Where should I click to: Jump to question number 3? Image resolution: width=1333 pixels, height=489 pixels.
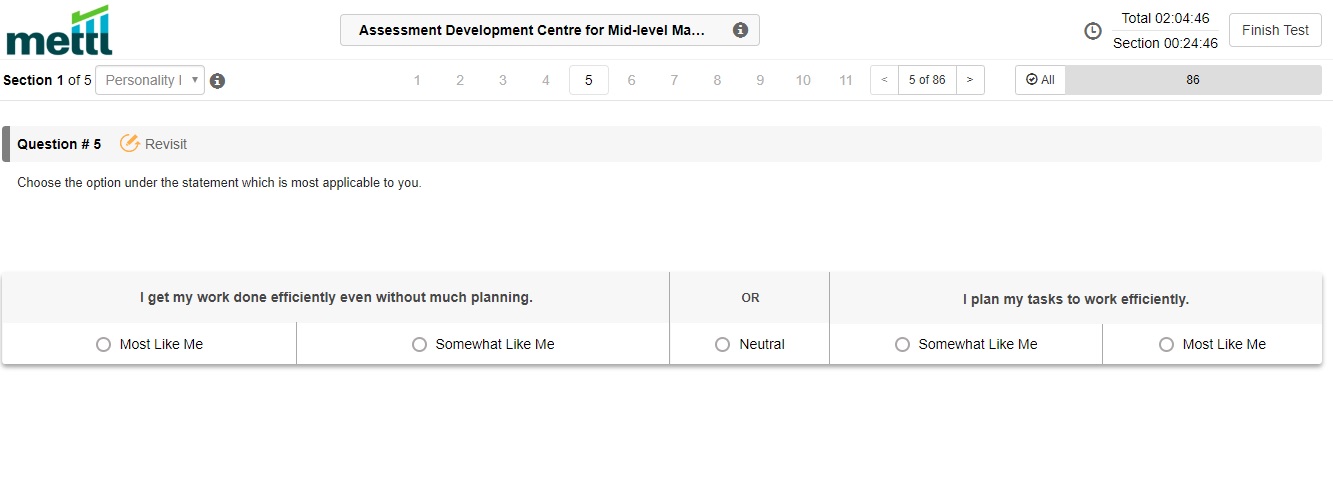pyautogui.click(x=503, y=80)
